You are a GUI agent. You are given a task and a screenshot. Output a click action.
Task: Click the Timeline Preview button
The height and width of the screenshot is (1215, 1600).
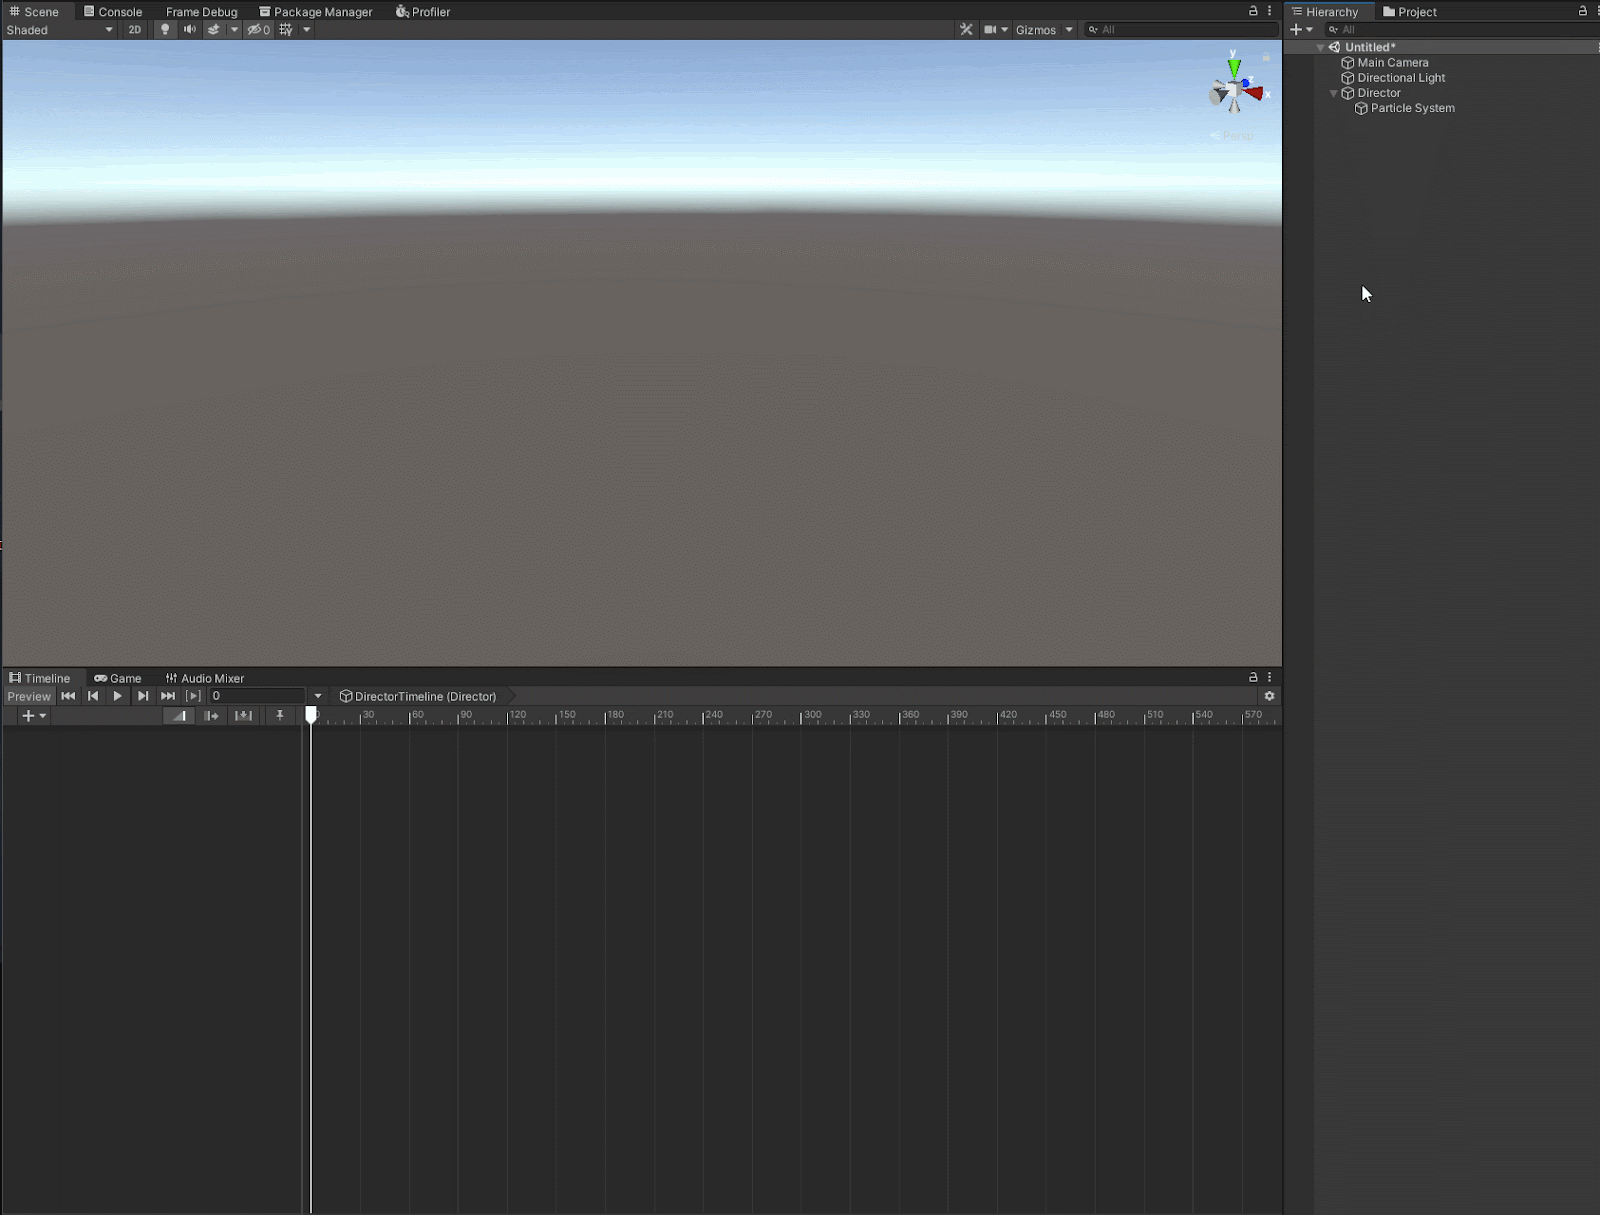pos(29,696)
